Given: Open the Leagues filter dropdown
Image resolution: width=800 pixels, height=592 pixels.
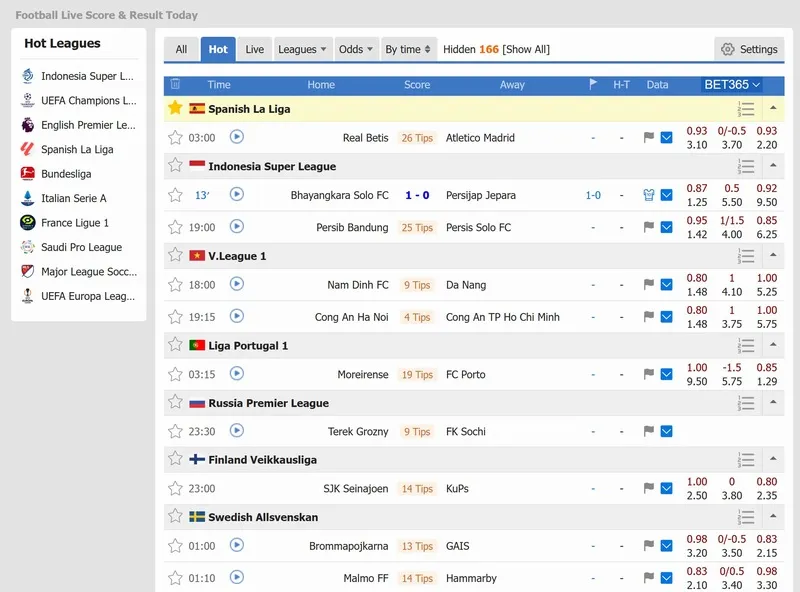Looking at the screenshot, I should point(301,49).
